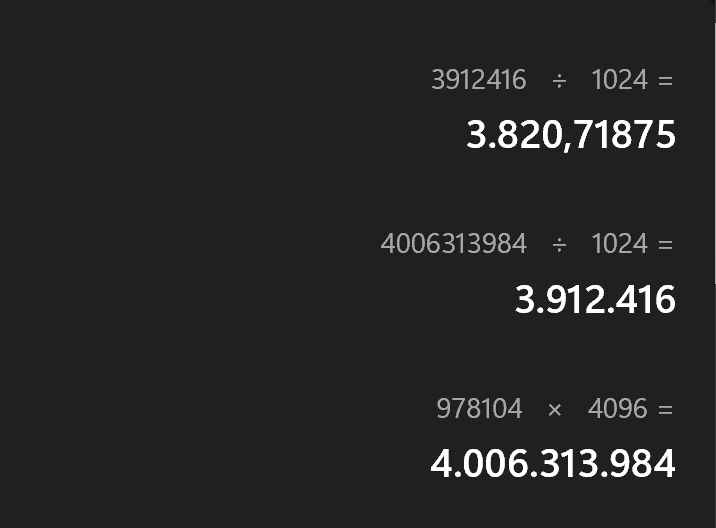Select the history result 4.006.313.984
The image size is (716, 528).
(x=553, y=464)
